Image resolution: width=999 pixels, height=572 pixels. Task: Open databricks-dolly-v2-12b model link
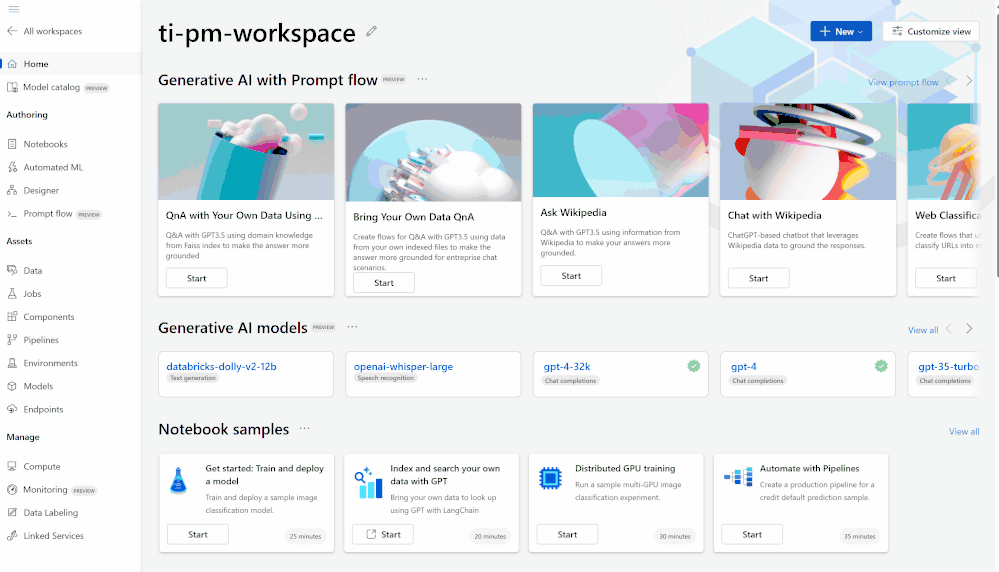point(221,366)
